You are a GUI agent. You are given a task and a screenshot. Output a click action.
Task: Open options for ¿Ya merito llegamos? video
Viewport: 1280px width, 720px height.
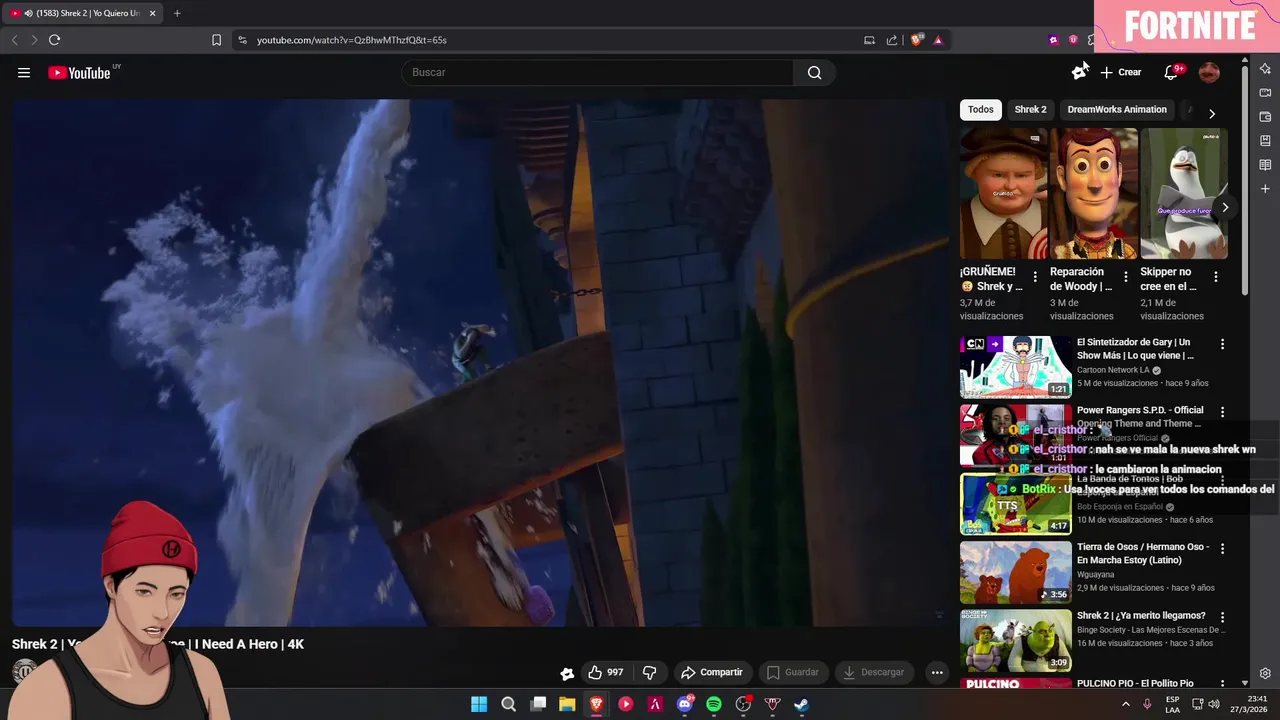pos(1221,617)
